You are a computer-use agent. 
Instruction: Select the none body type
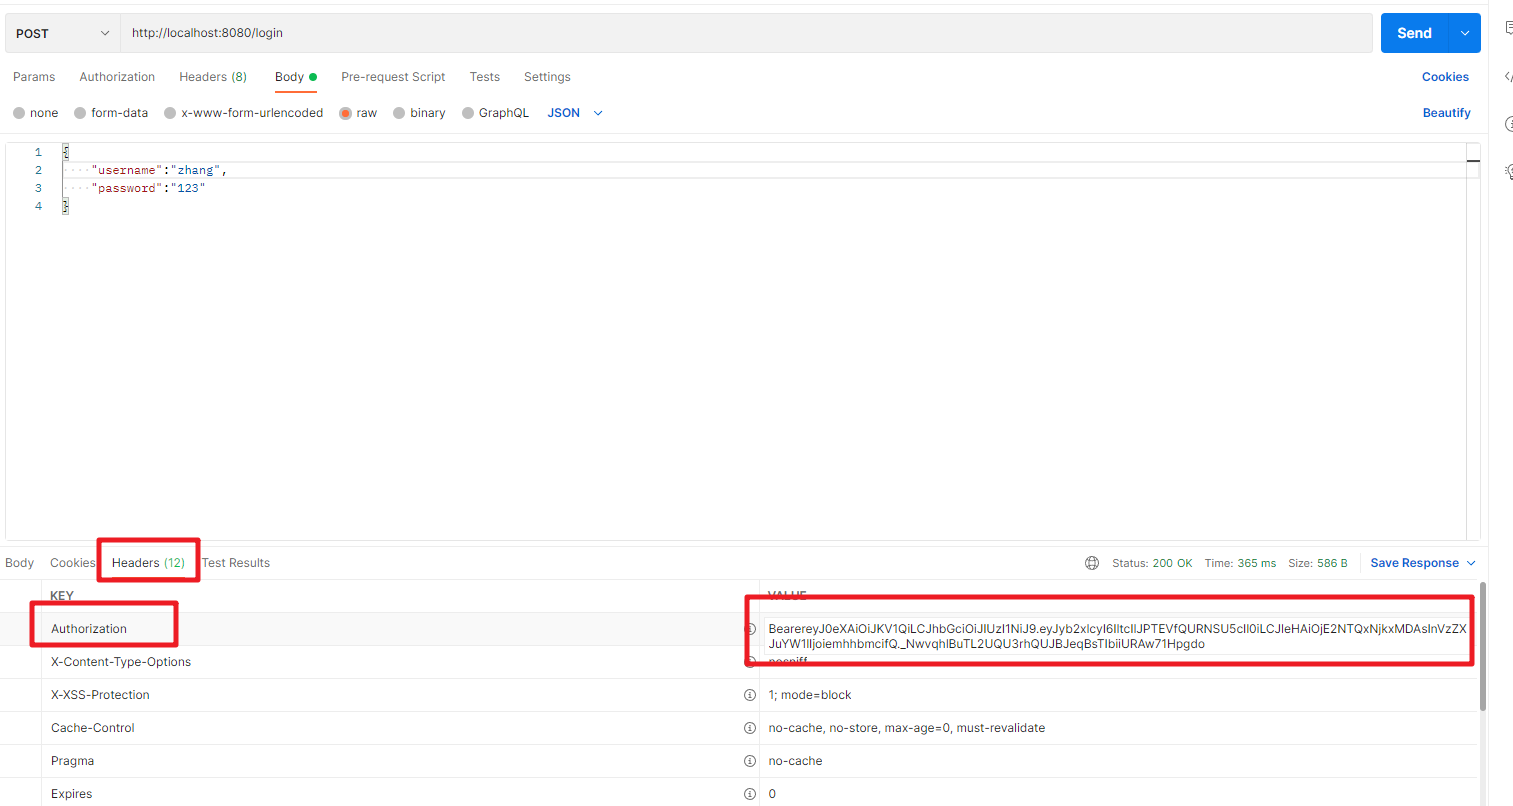[36, 113]
